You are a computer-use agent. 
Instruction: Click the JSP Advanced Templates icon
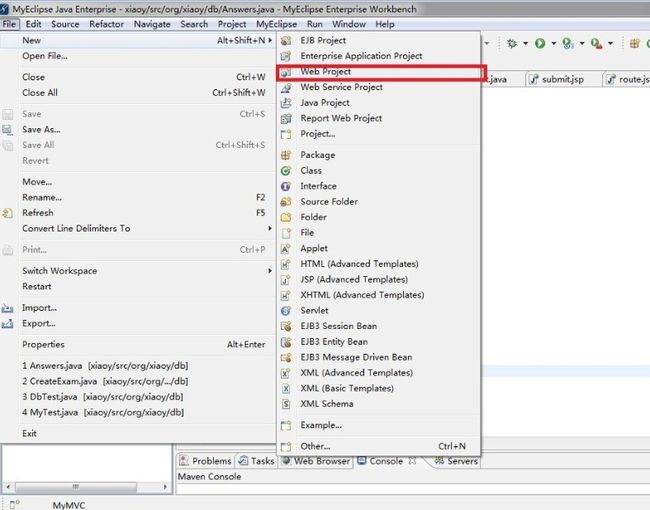tap(286, 280)
